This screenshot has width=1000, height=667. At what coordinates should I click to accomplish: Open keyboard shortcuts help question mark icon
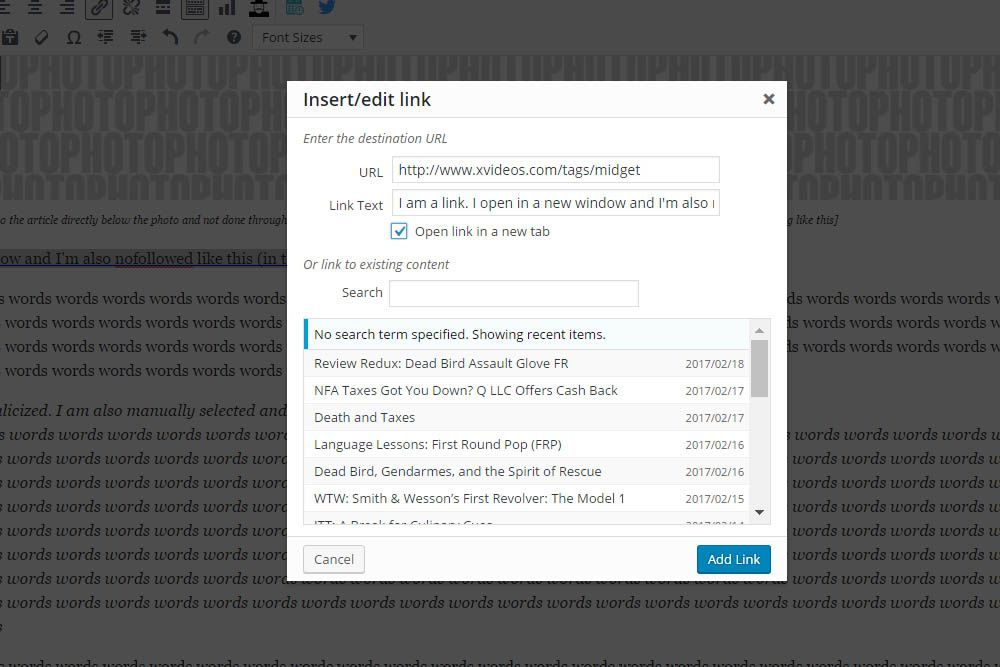pyautogui.click(x=234, y=37)
